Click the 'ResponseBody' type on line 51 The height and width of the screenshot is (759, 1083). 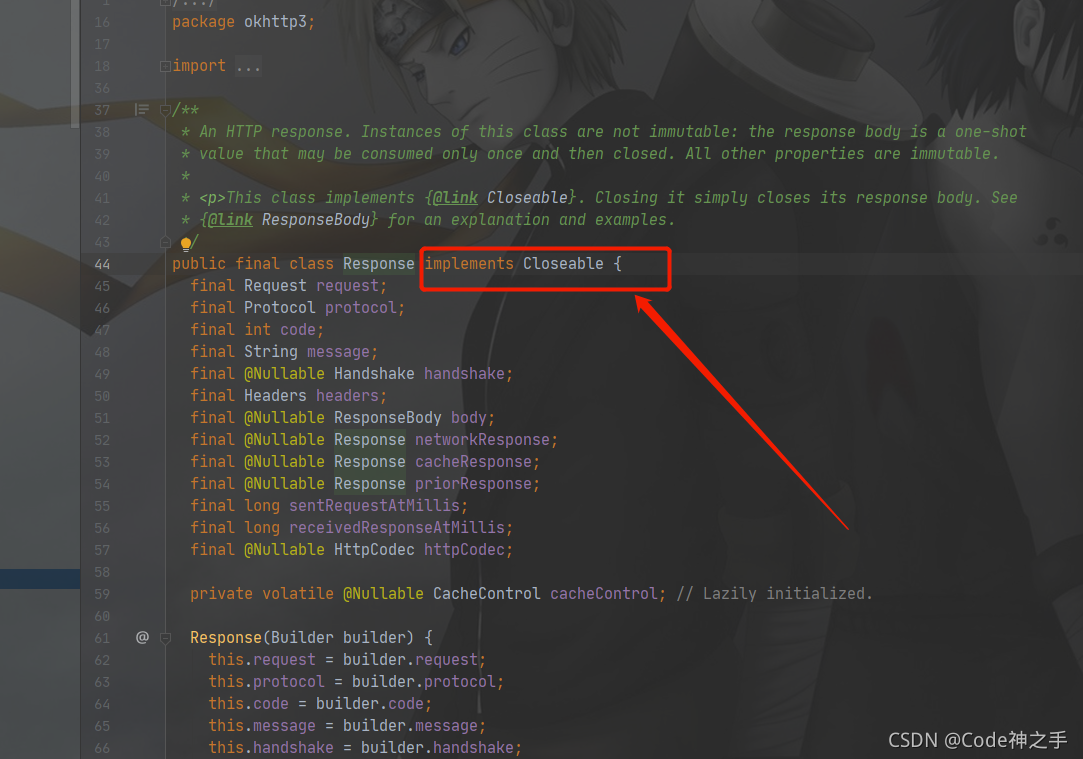(x=387, y=418)
